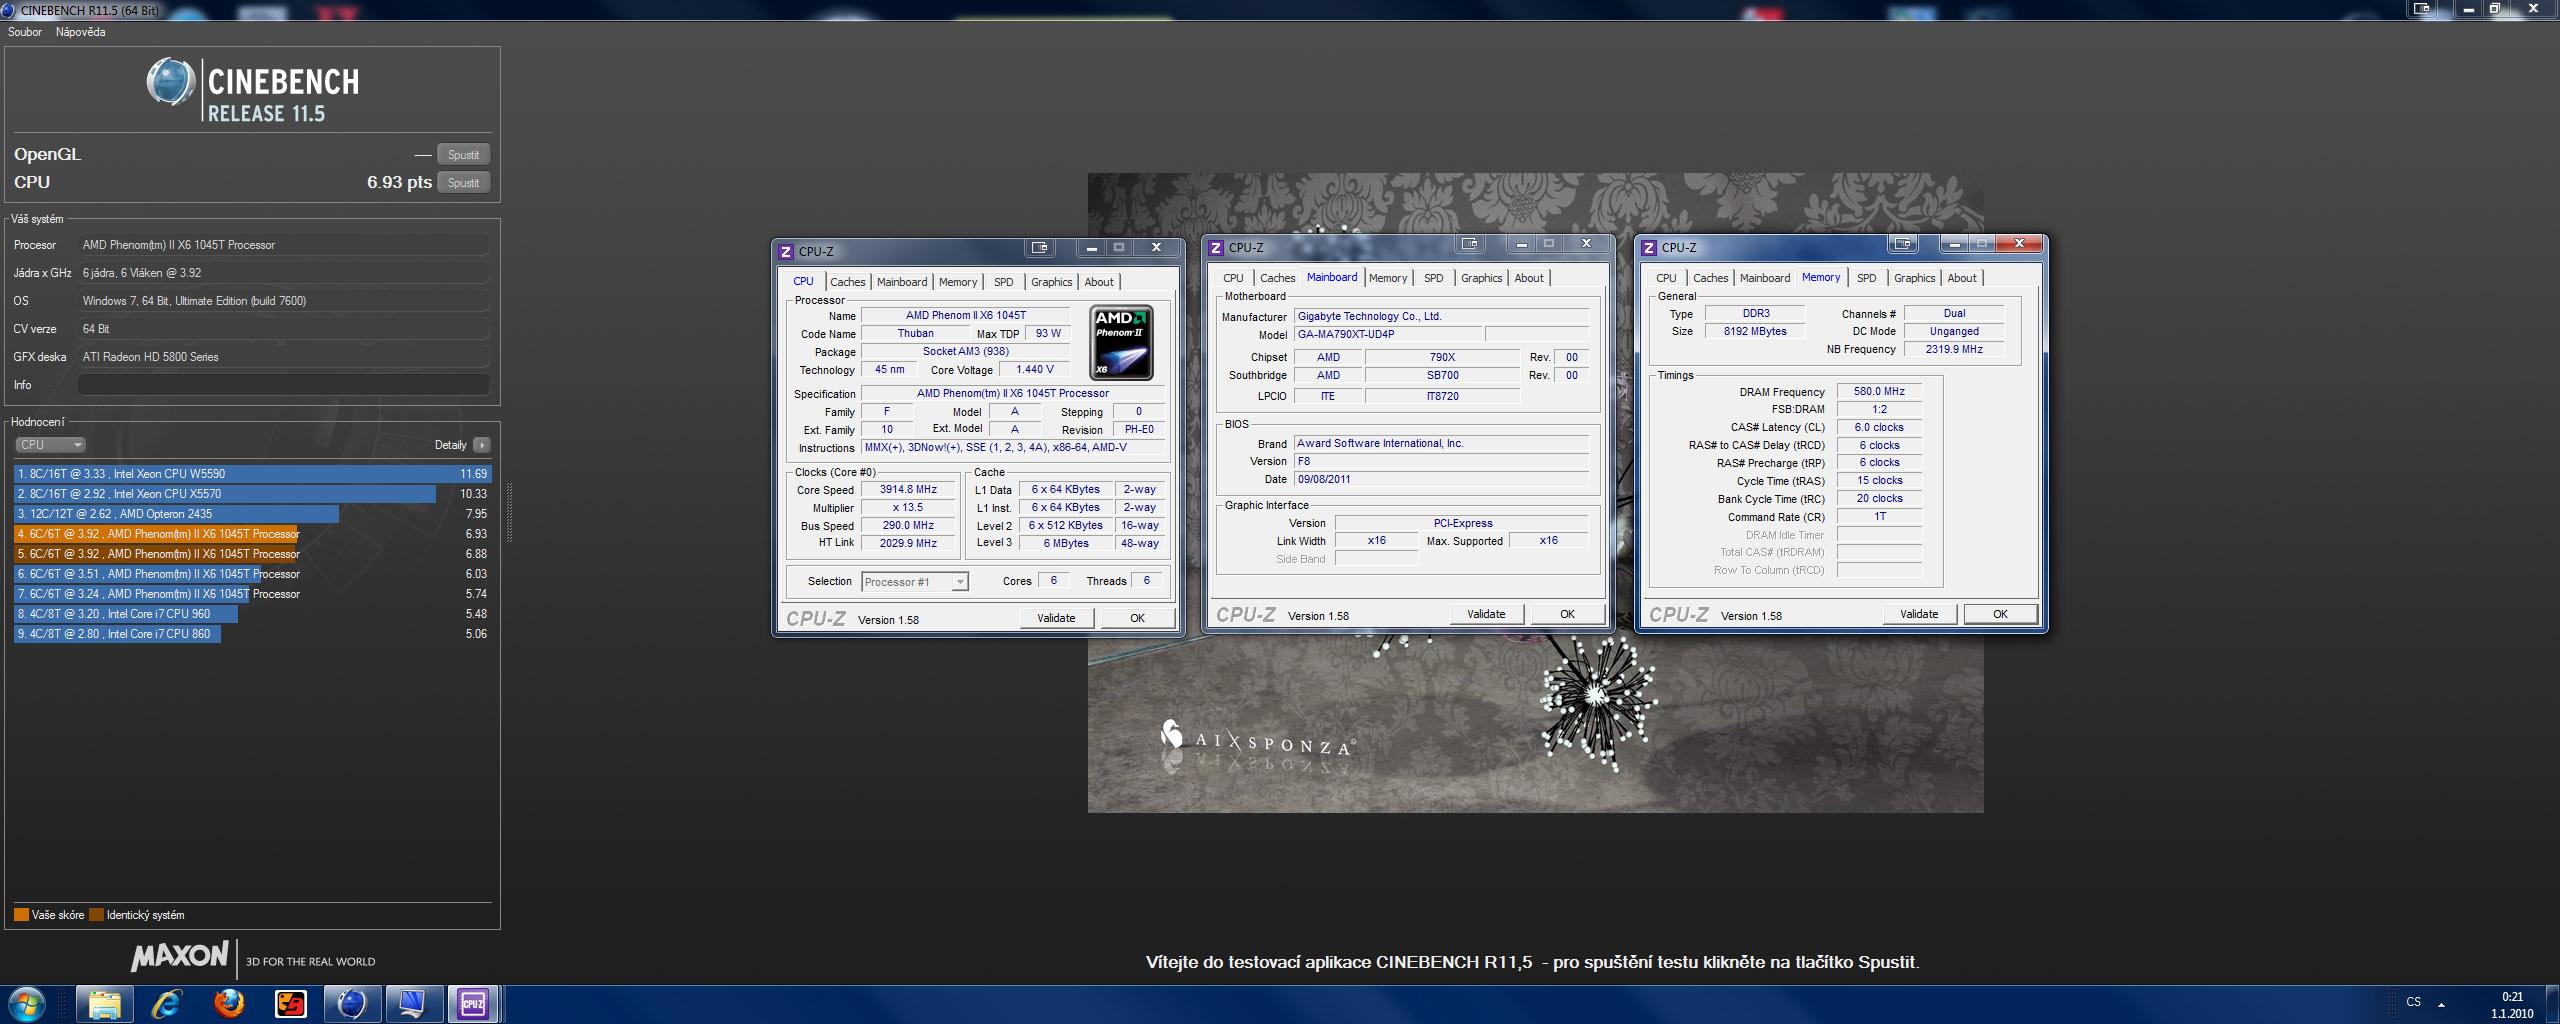The height and width of the screenshot is (1024, 2560).
Task: Click CPU-Z title icon in Mainboard window
Action: tap(1216, 248)
